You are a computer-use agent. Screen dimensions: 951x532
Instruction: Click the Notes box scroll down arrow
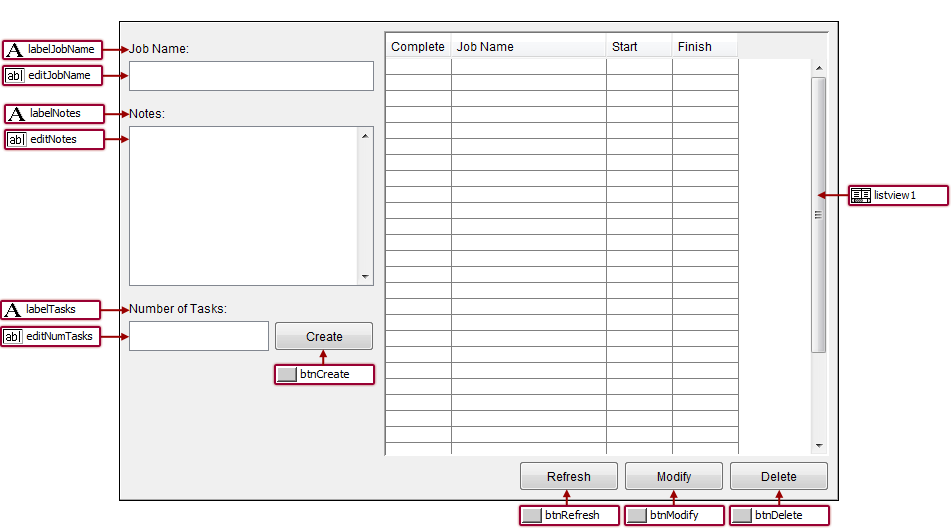(x=365, y=277)
